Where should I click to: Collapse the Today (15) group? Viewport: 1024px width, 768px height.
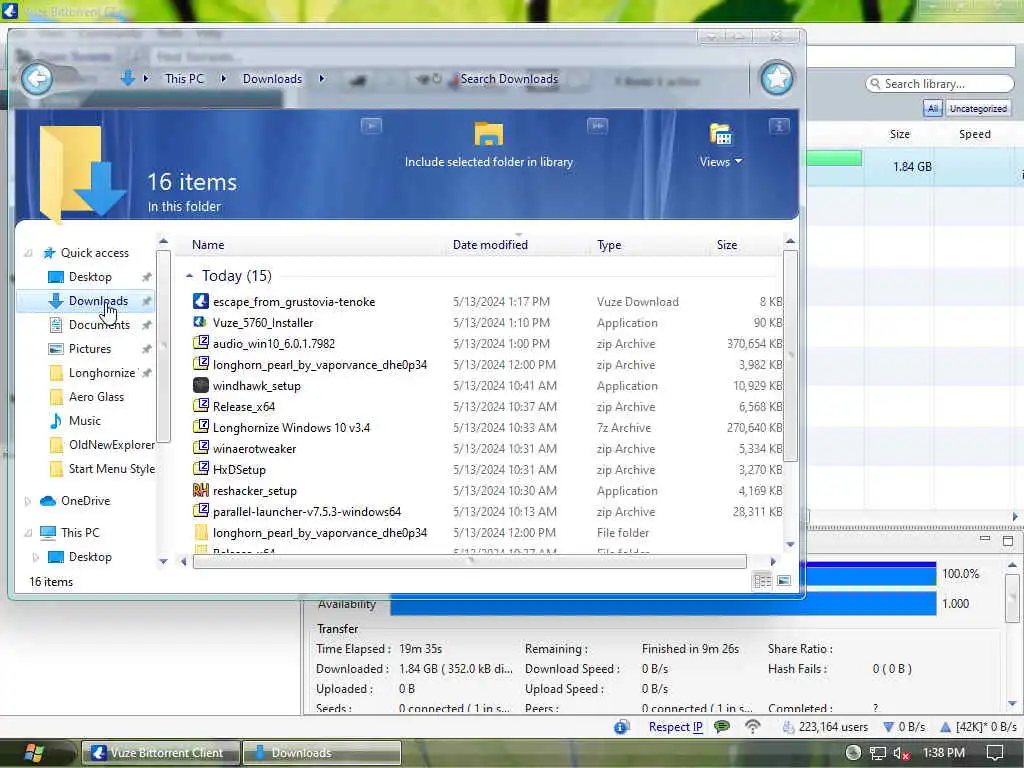click(x=189, y=276)
